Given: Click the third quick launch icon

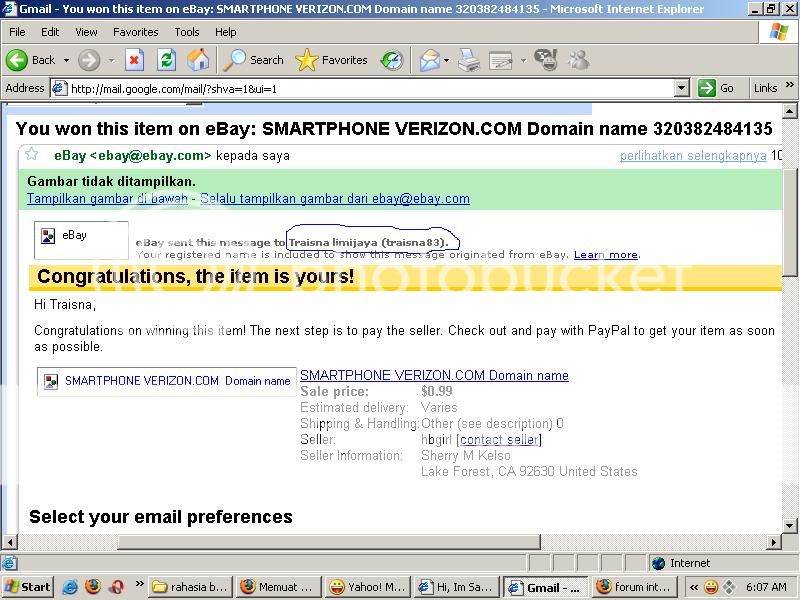Looking at the screenshot, I should (116, 587).
